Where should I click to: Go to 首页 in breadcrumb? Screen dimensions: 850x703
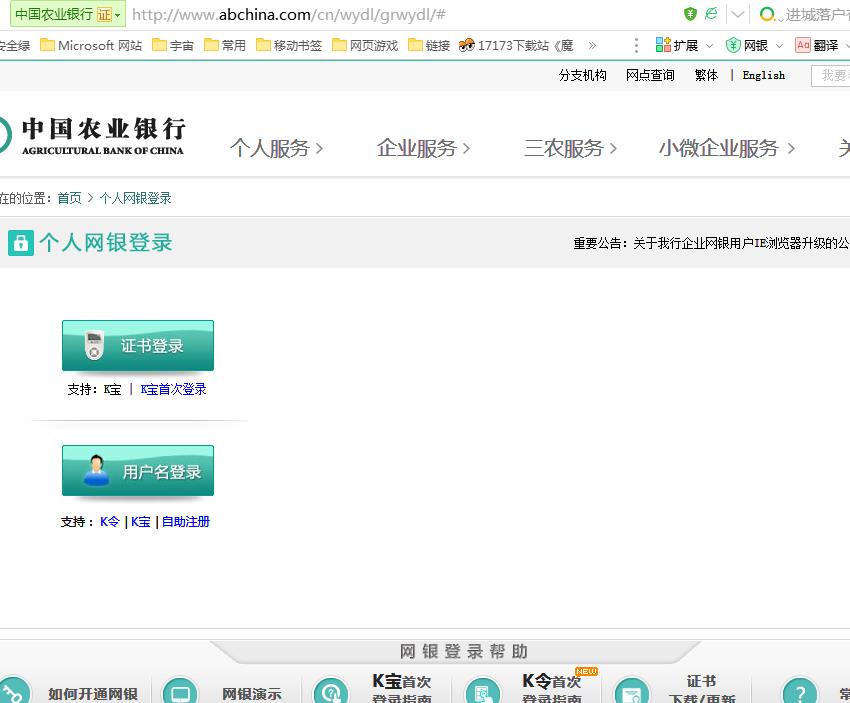tap(69, 198)
